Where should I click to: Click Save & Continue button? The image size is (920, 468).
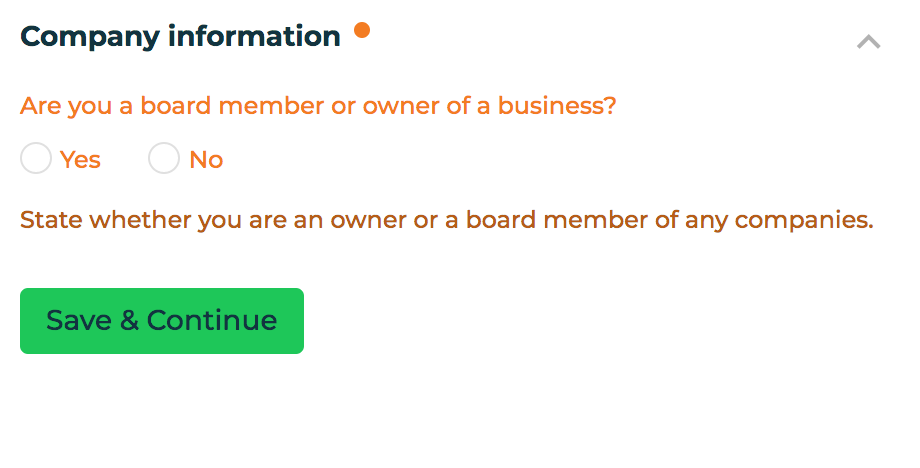[162, 321]
